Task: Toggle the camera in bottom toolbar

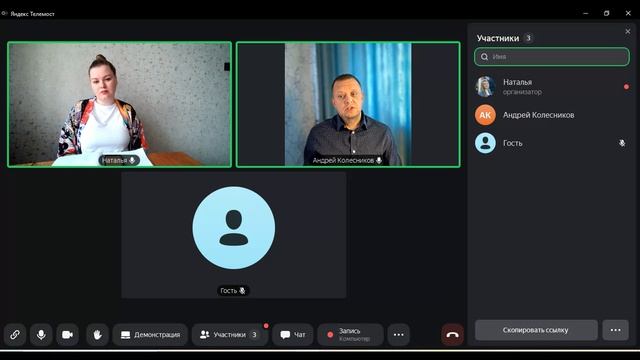Action: [67, 335]
